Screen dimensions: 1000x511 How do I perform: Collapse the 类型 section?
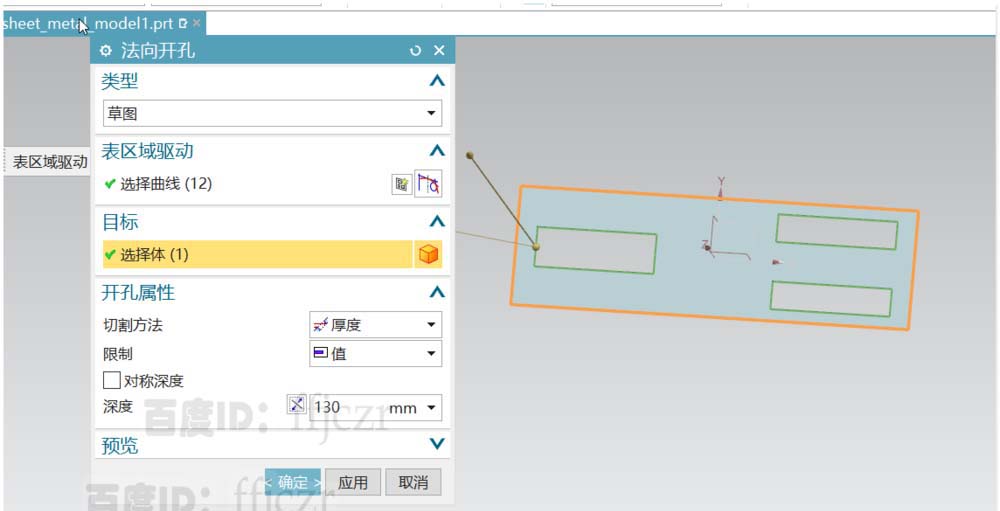pyautogui.click(x=437, y=81)
